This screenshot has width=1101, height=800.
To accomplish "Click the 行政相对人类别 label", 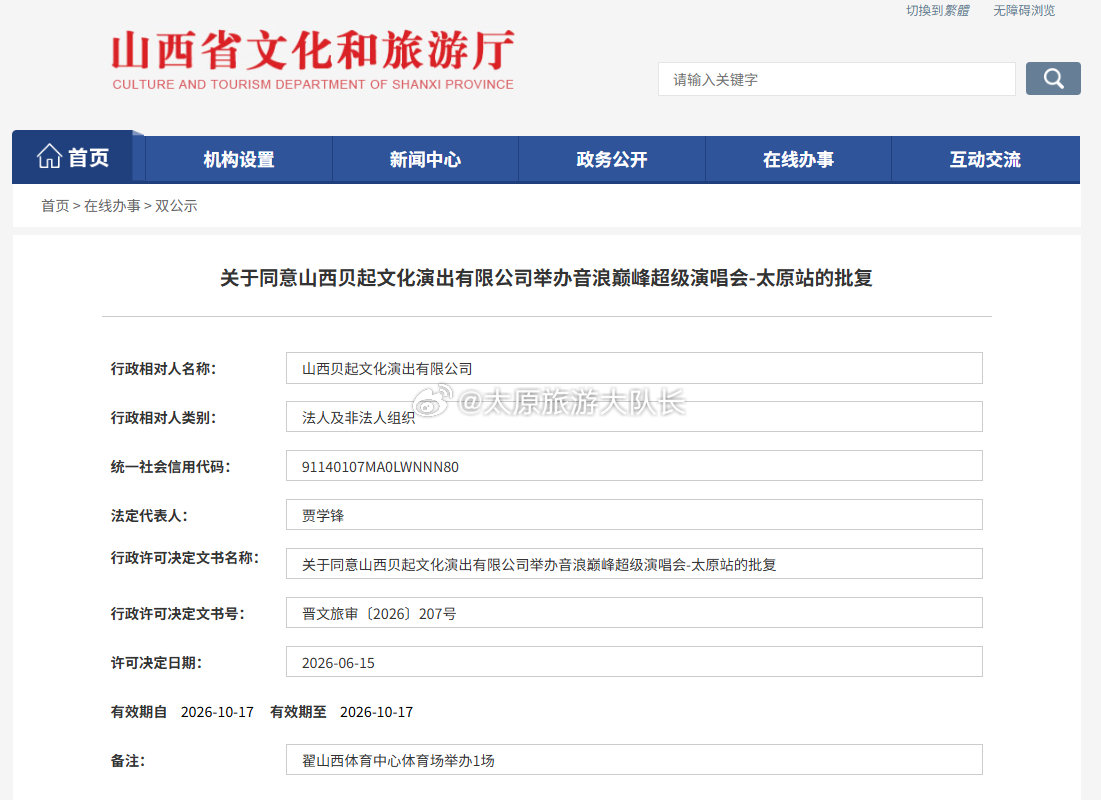I will tap(164, 418).
